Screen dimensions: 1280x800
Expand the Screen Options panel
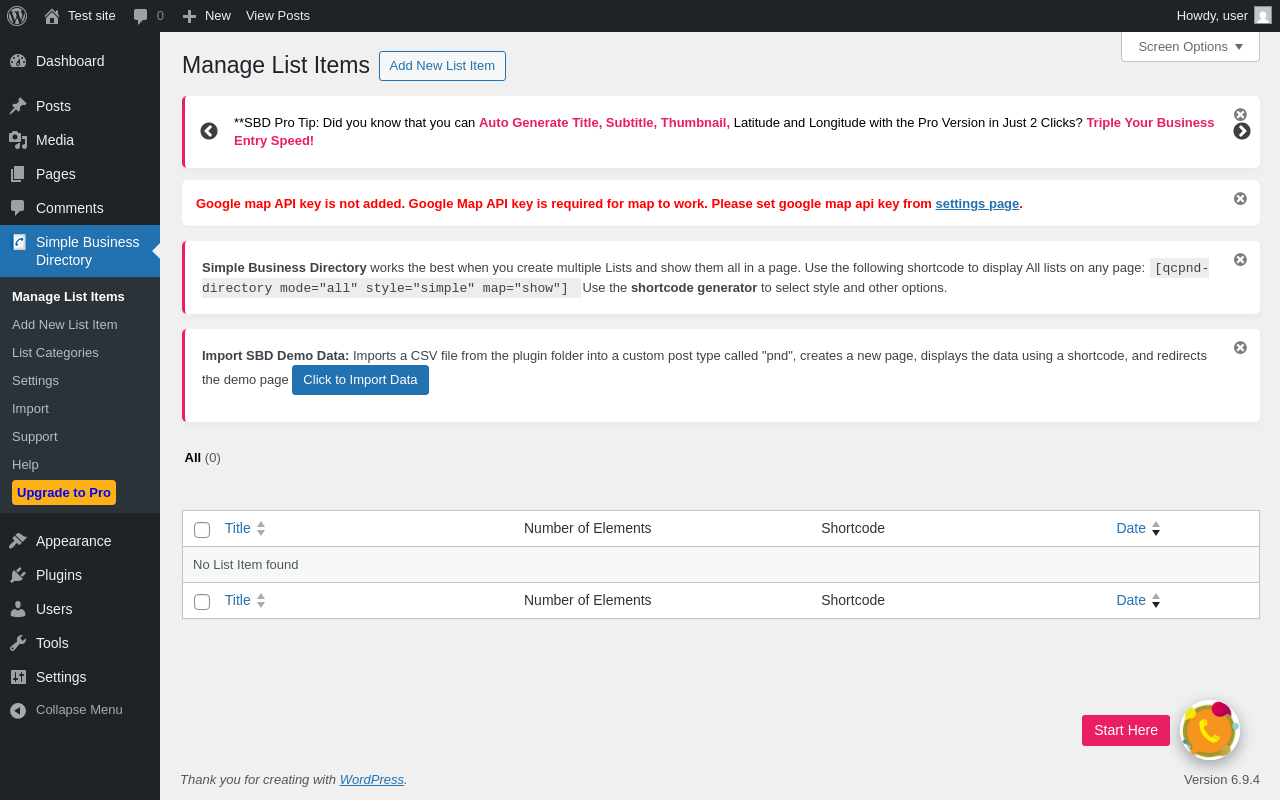tap(1190, 47)
